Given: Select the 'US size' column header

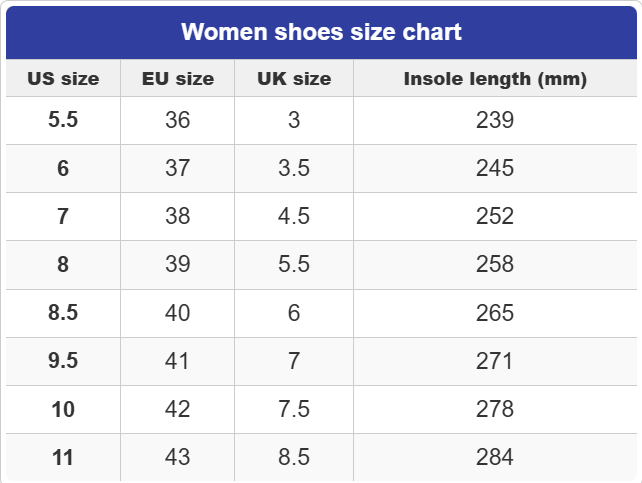Looking at the screenshot, I should [63, 79].
